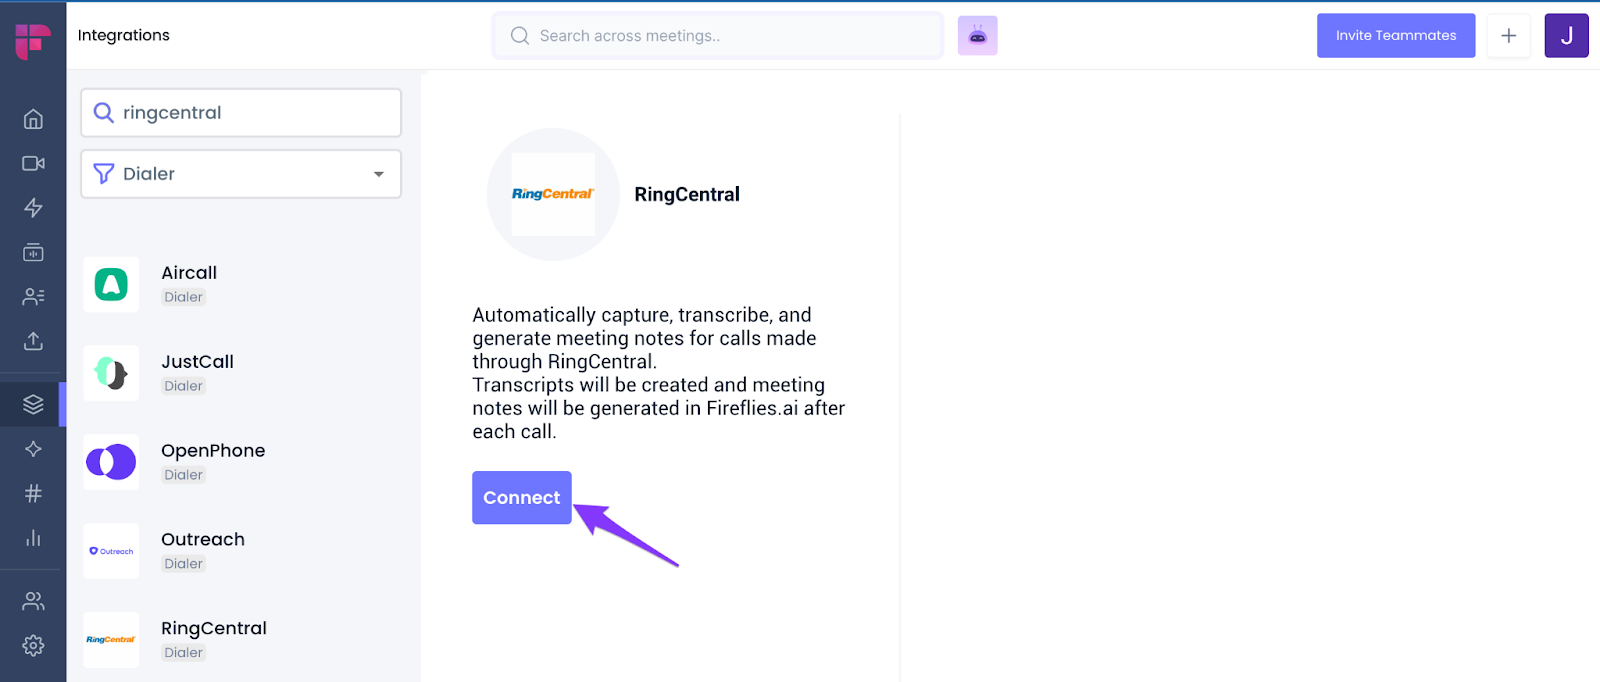This screenshot has height=682, width=1600.
Task: Click the Invite Teammates button
Action: [x=1395, y=36]
